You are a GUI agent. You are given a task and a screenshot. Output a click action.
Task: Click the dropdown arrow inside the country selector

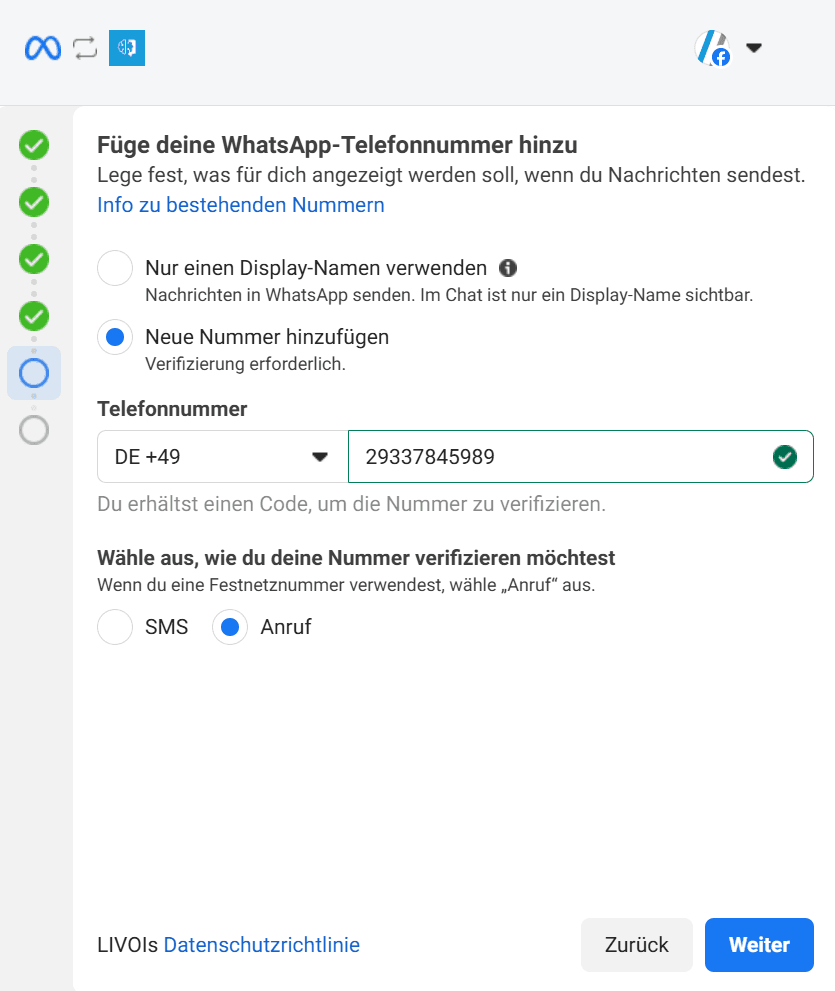[x=321, y=456]
